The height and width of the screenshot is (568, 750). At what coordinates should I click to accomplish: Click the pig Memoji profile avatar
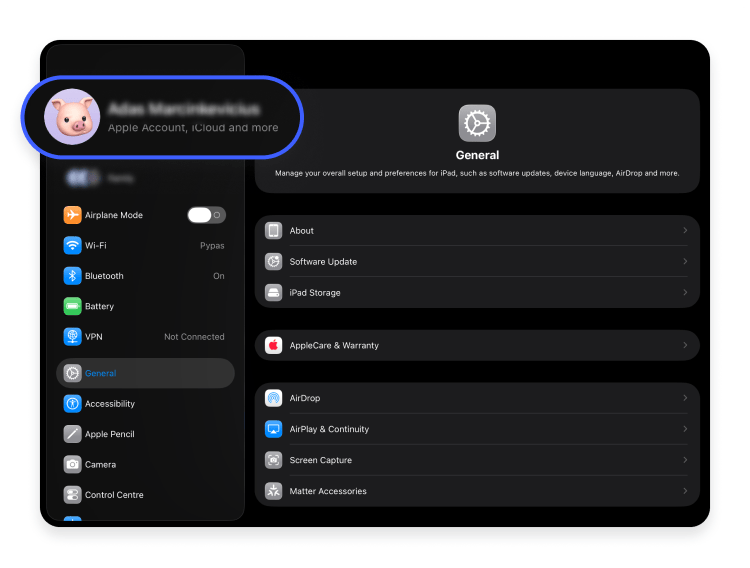tap(72, 117)
